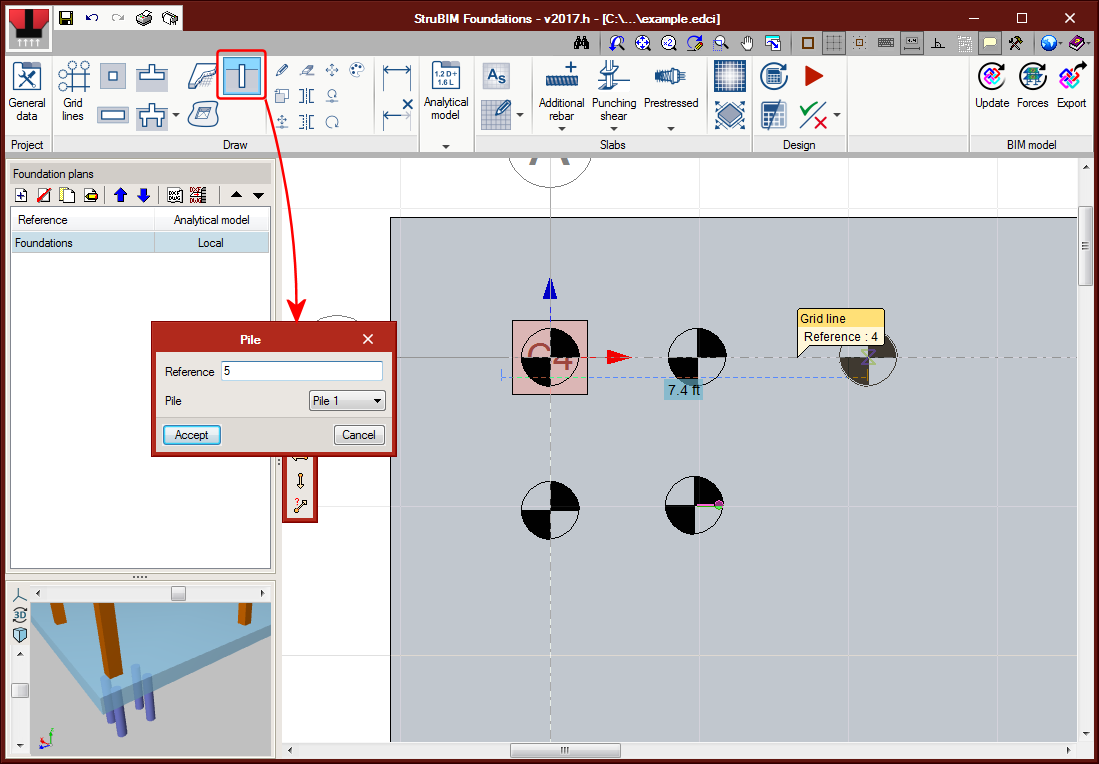
Task: Cancel the Pile dialog
Action: (358, 435)
